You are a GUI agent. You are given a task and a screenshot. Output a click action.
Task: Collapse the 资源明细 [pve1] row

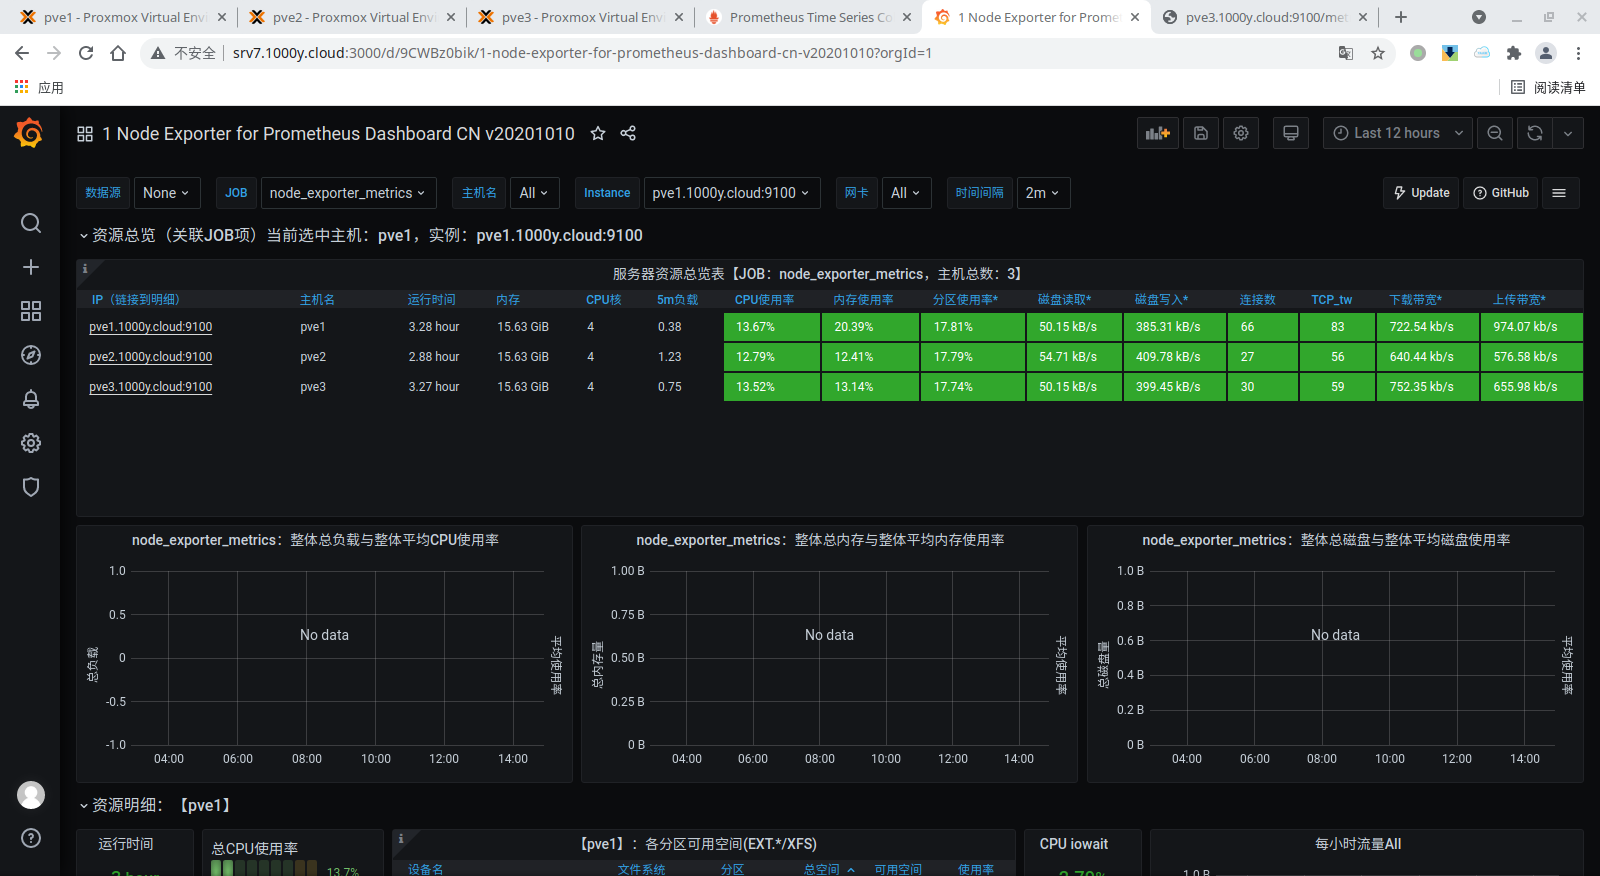(x=84, y=805)
